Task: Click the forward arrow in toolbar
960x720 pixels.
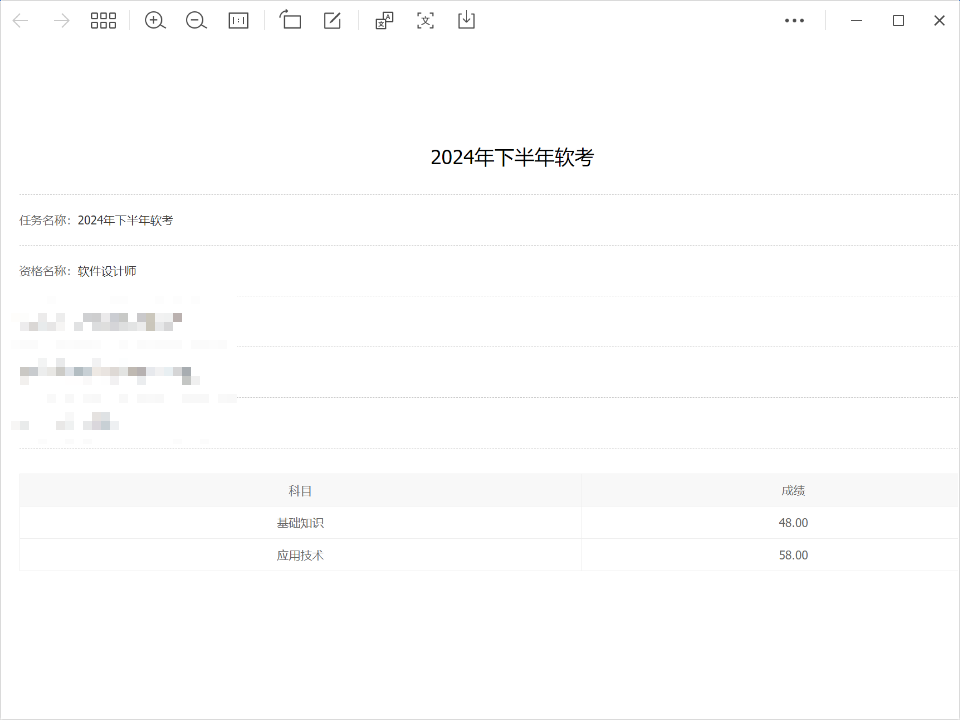Action: (x=62, y=20)
